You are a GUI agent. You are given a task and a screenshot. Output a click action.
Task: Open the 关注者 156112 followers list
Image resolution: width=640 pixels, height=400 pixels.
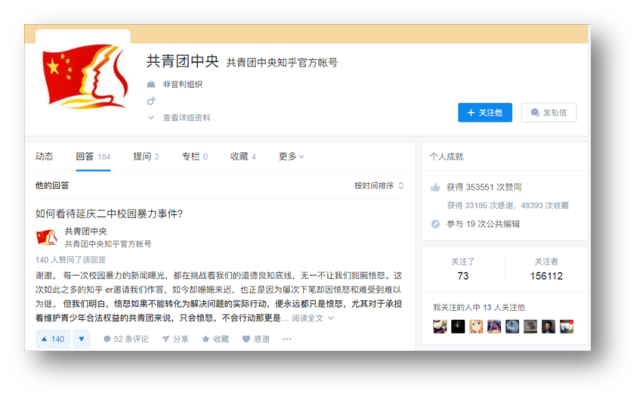(546, 269)
